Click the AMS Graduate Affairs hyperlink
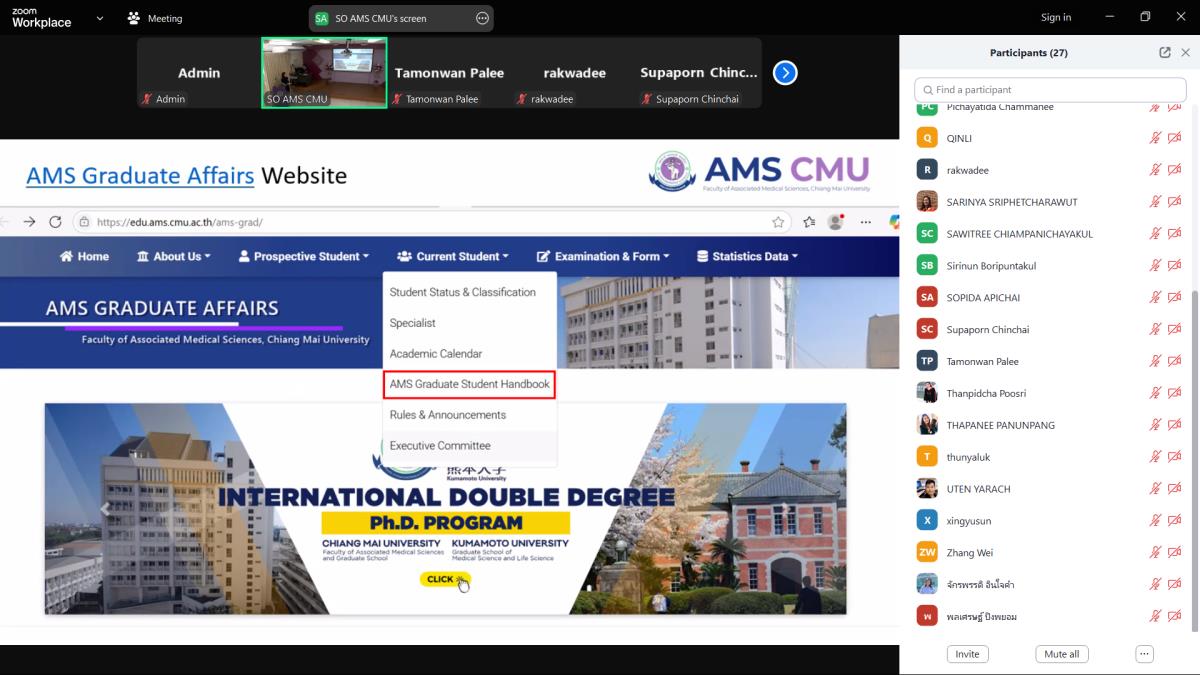1200x675 pixels. 140,176
